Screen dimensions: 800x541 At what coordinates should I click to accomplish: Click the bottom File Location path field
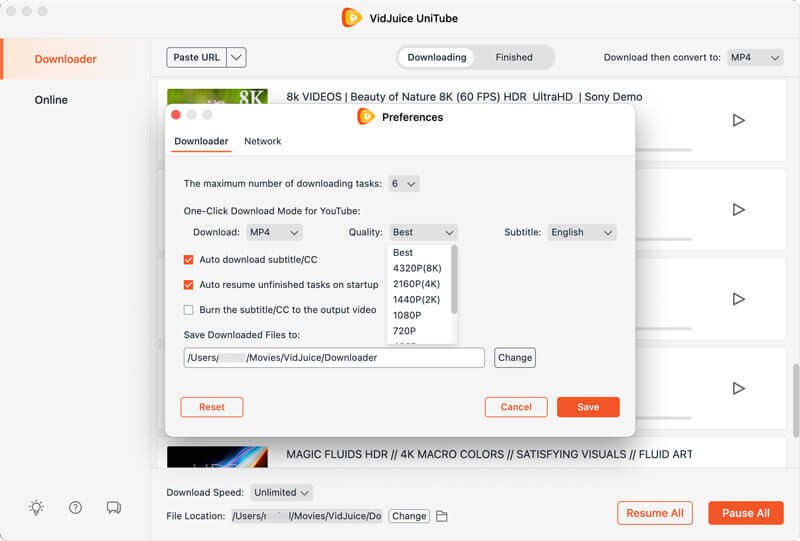[307, 516]
